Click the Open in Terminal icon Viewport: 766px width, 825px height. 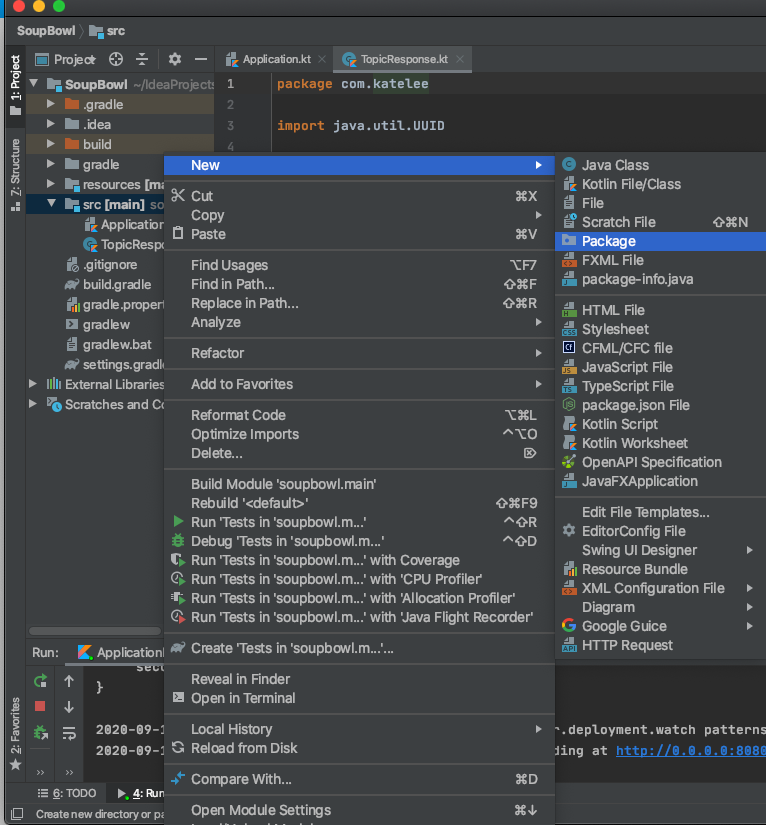click(178, 698)
